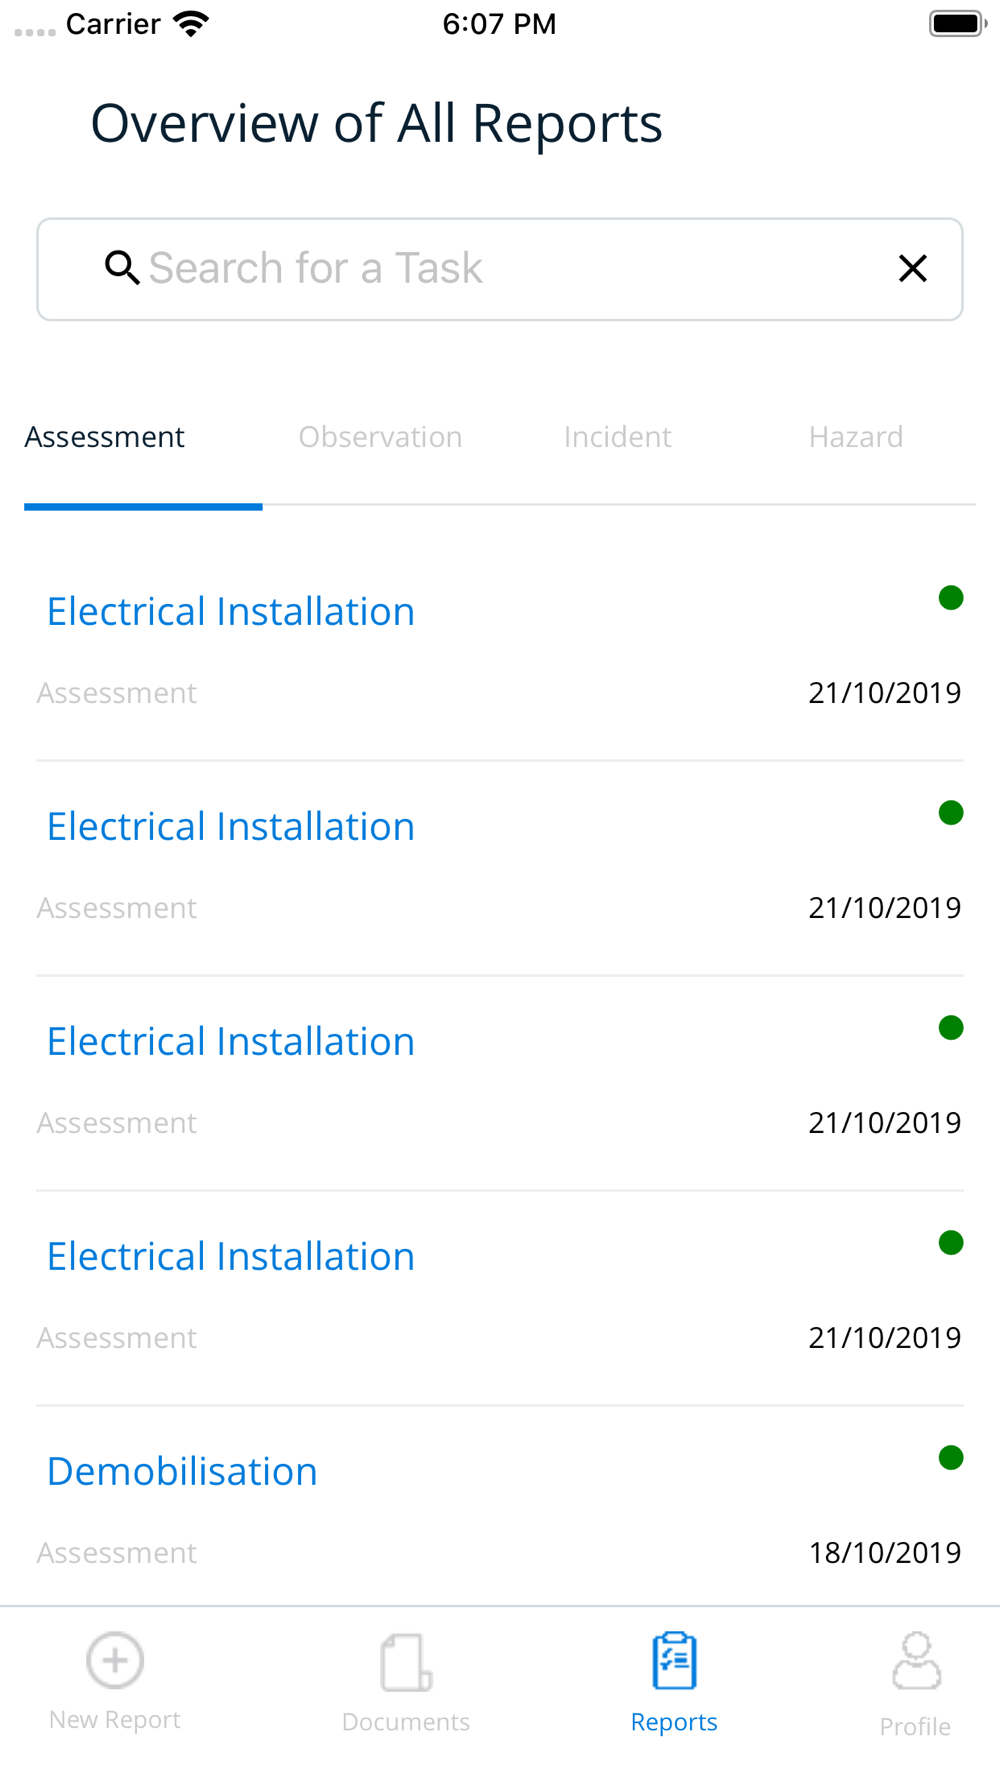Tap the battery indicator in status bar
This screenshot has height=1778, width=1000.
(956, 24)
